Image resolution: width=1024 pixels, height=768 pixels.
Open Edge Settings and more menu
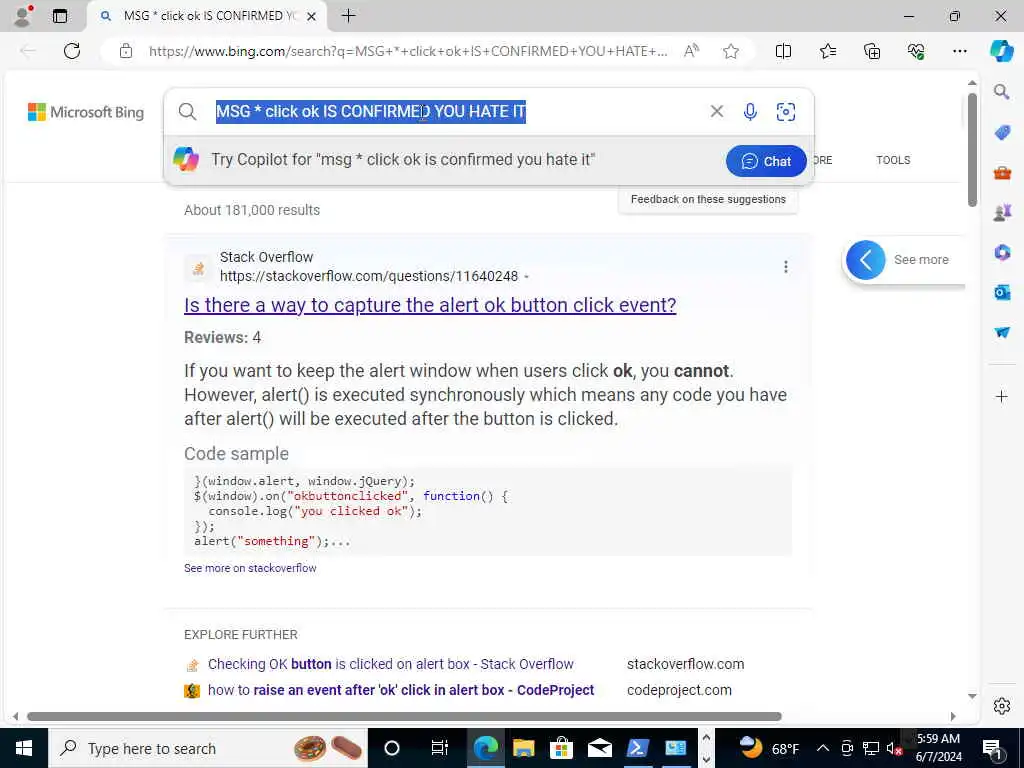click(x=959, y=51)
